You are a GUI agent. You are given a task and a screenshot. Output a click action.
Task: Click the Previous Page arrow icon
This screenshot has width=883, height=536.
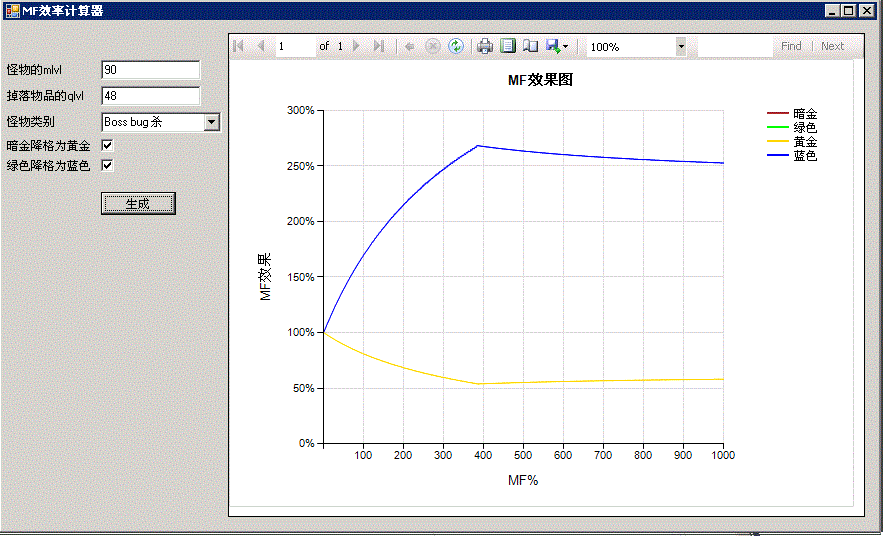(x=261, y=46)
